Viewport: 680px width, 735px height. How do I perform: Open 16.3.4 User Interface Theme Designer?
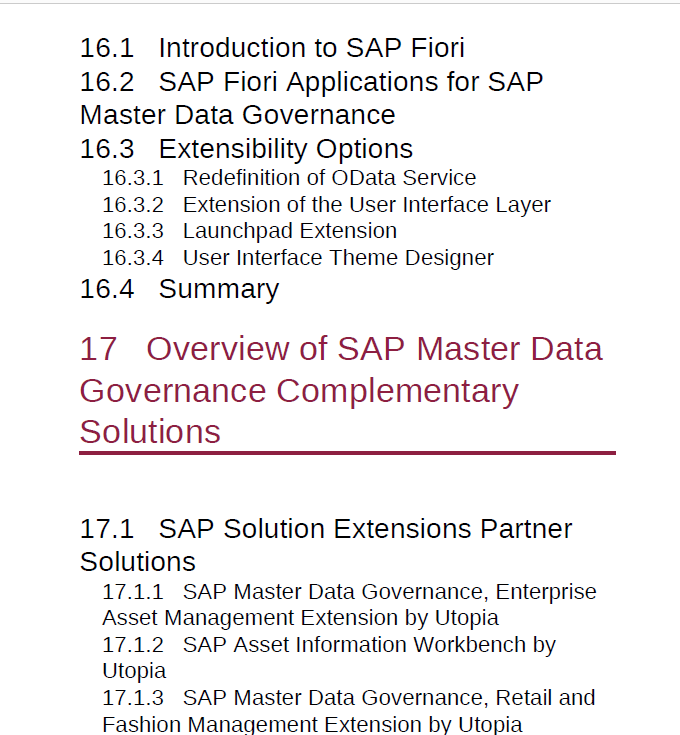[x=298, y=258]
